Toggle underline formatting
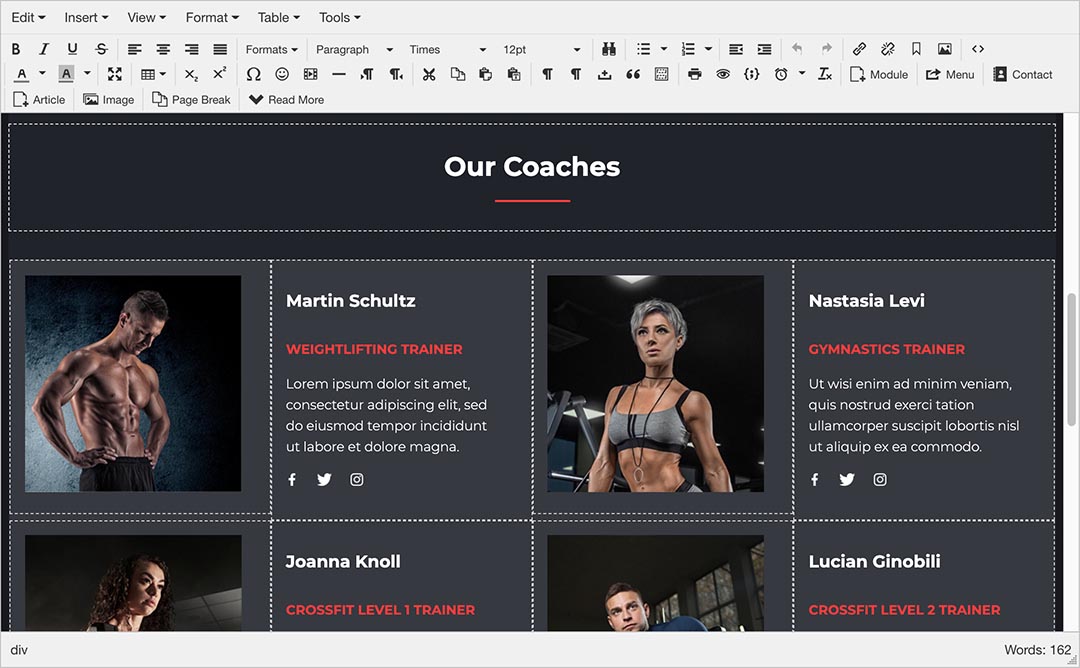The image size is (1080, 668). (x=72, y=49)
